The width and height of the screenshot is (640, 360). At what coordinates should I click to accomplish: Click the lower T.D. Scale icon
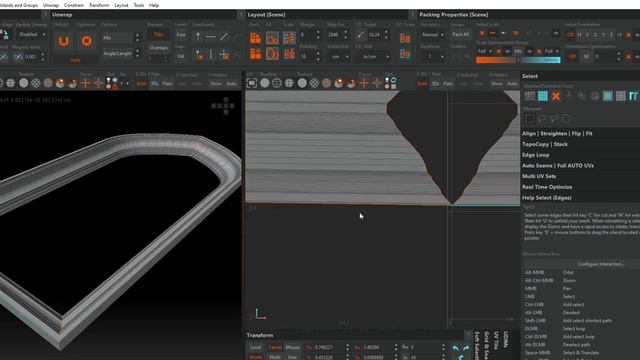[x=405, y=54]
